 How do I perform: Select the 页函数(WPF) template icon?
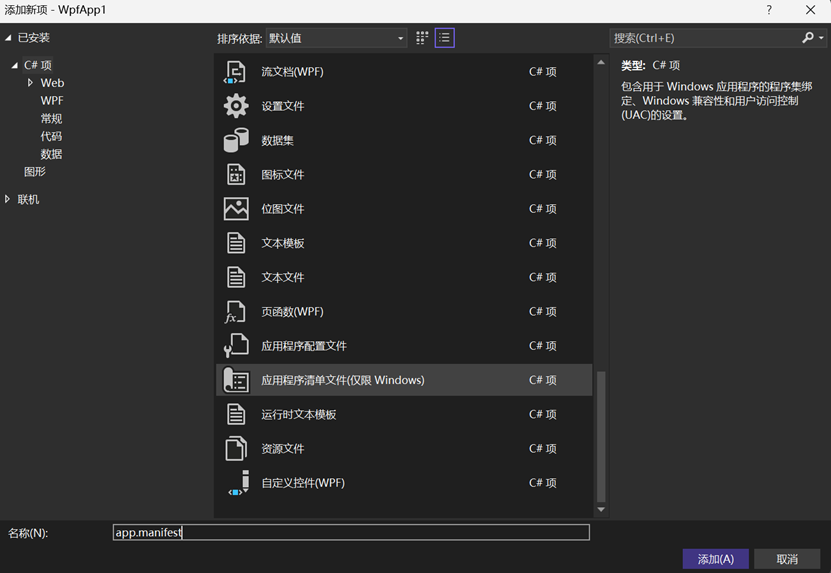coord(235,312)
